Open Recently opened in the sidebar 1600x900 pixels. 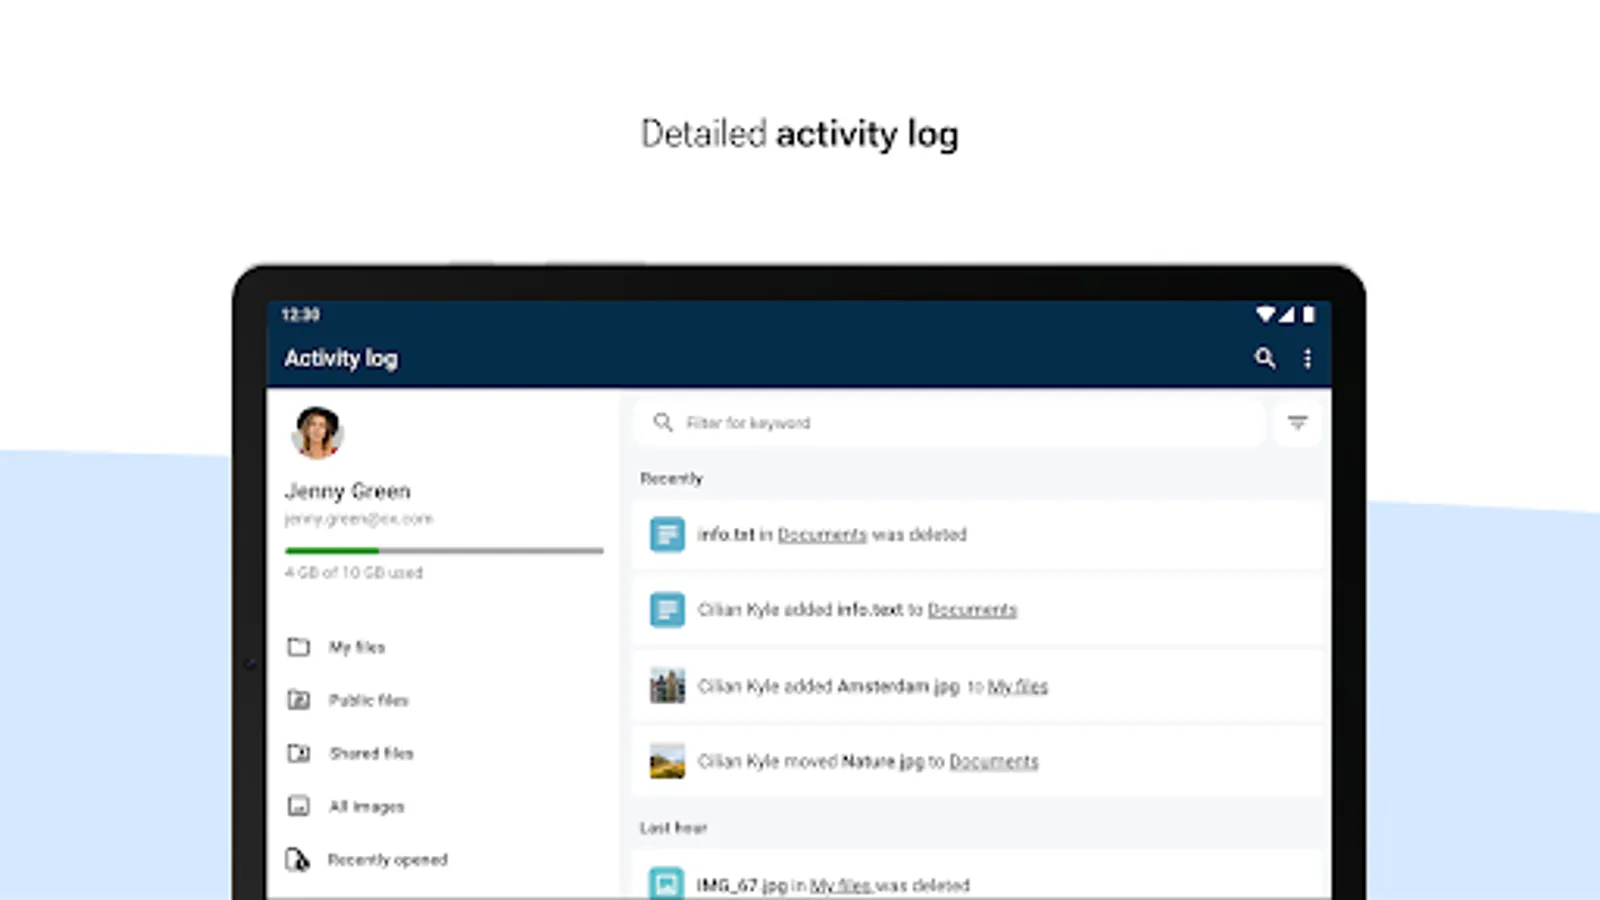(388, 859)
